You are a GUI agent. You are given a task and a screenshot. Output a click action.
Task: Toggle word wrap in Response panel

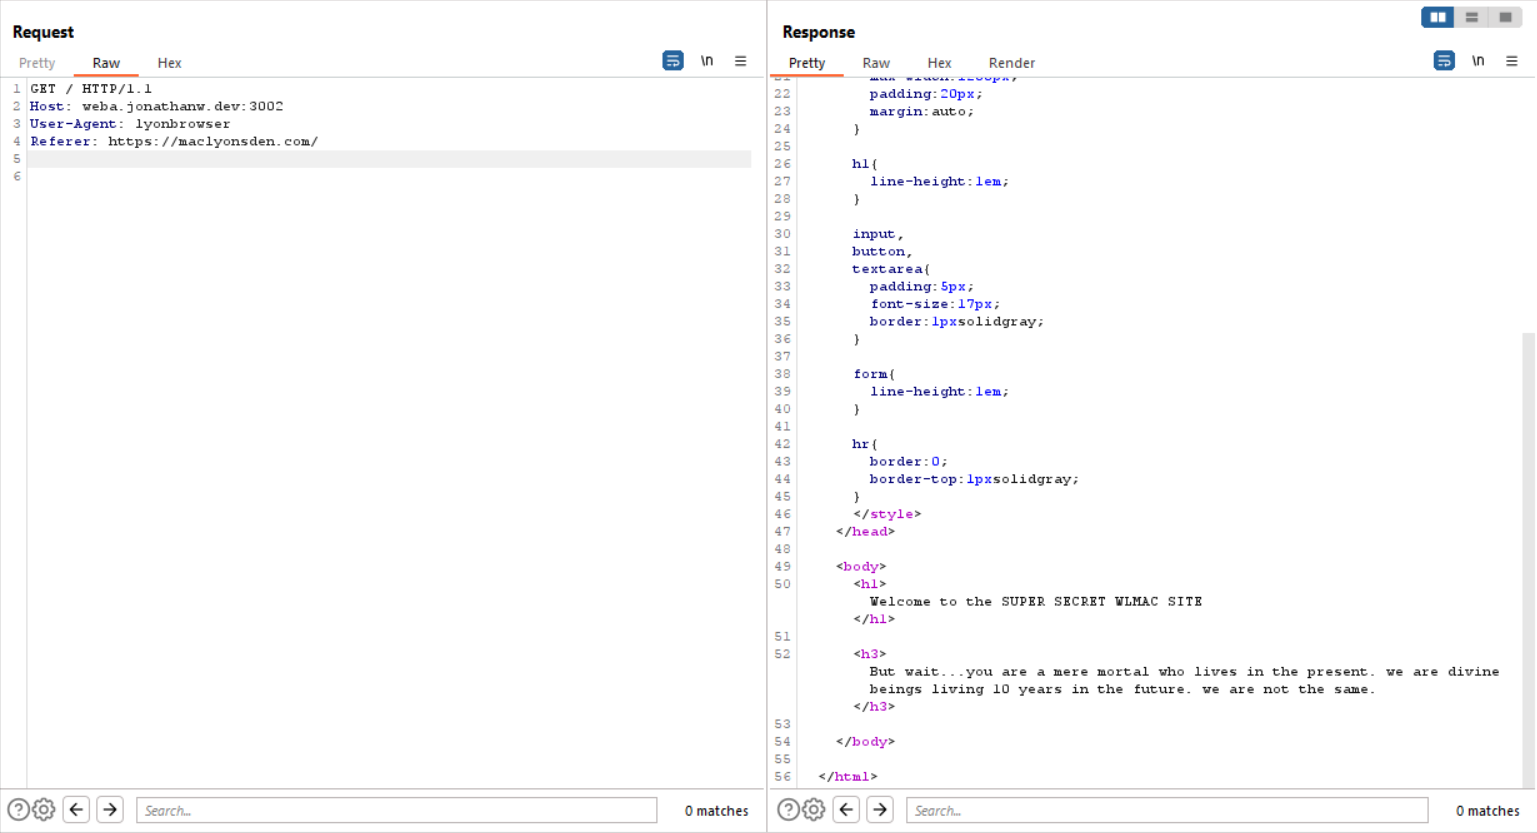pos(1444,61)
